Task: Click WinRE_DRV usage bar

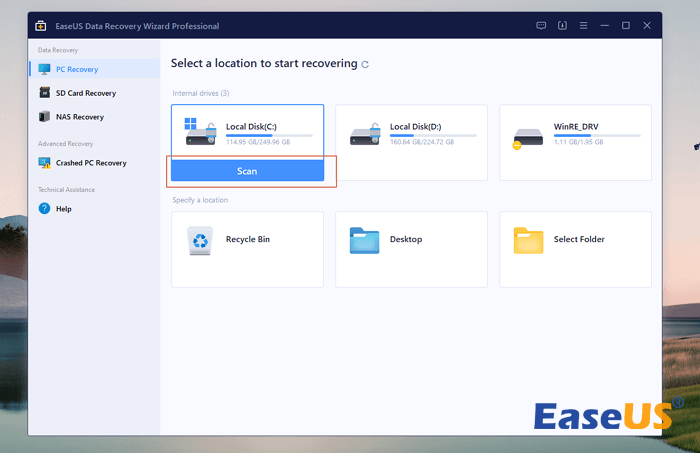Action: click(597, 135)
